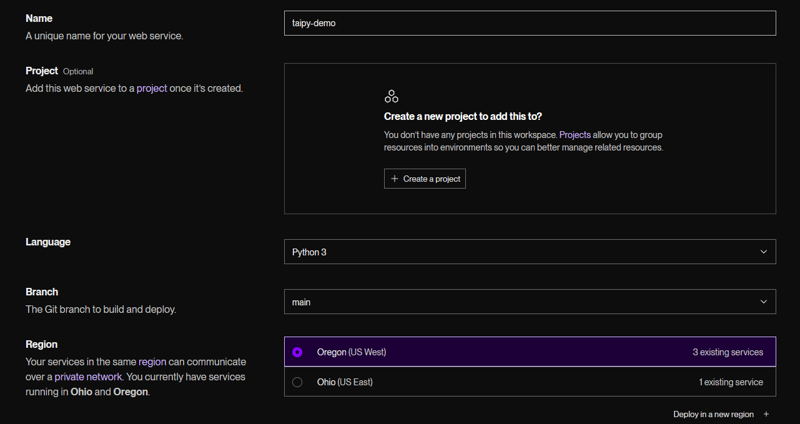
Task: Click the '3 existing services' label on Oregon row
Action: coord(727,352)
